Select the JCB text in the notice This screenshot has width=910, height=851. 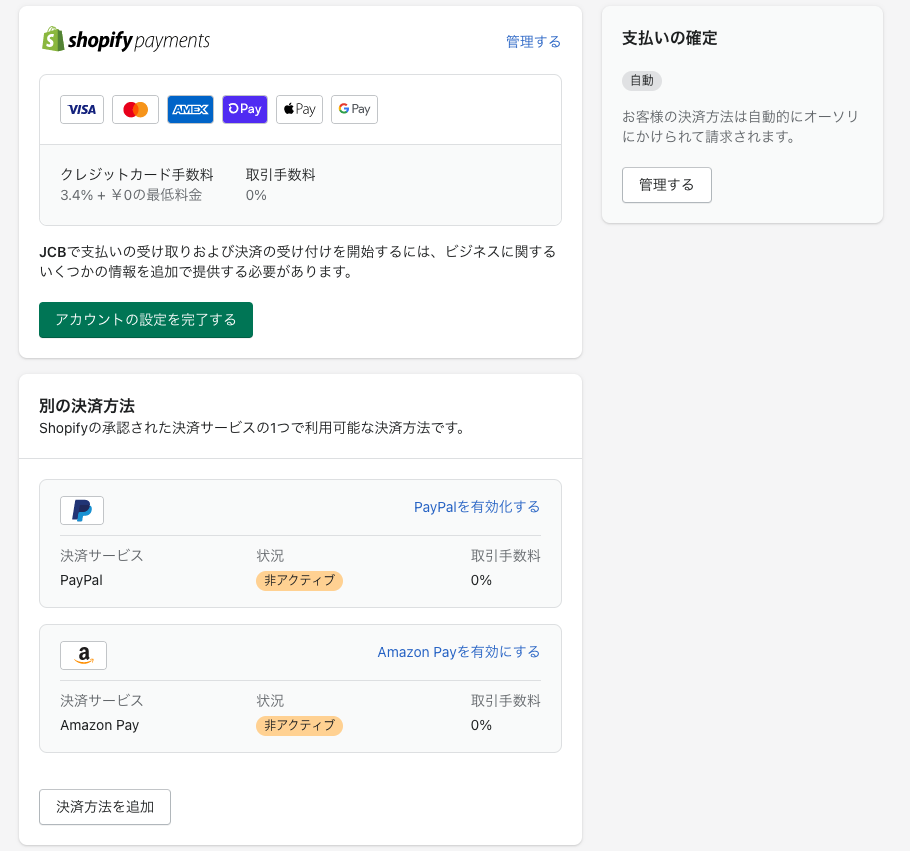click(48, 251)
